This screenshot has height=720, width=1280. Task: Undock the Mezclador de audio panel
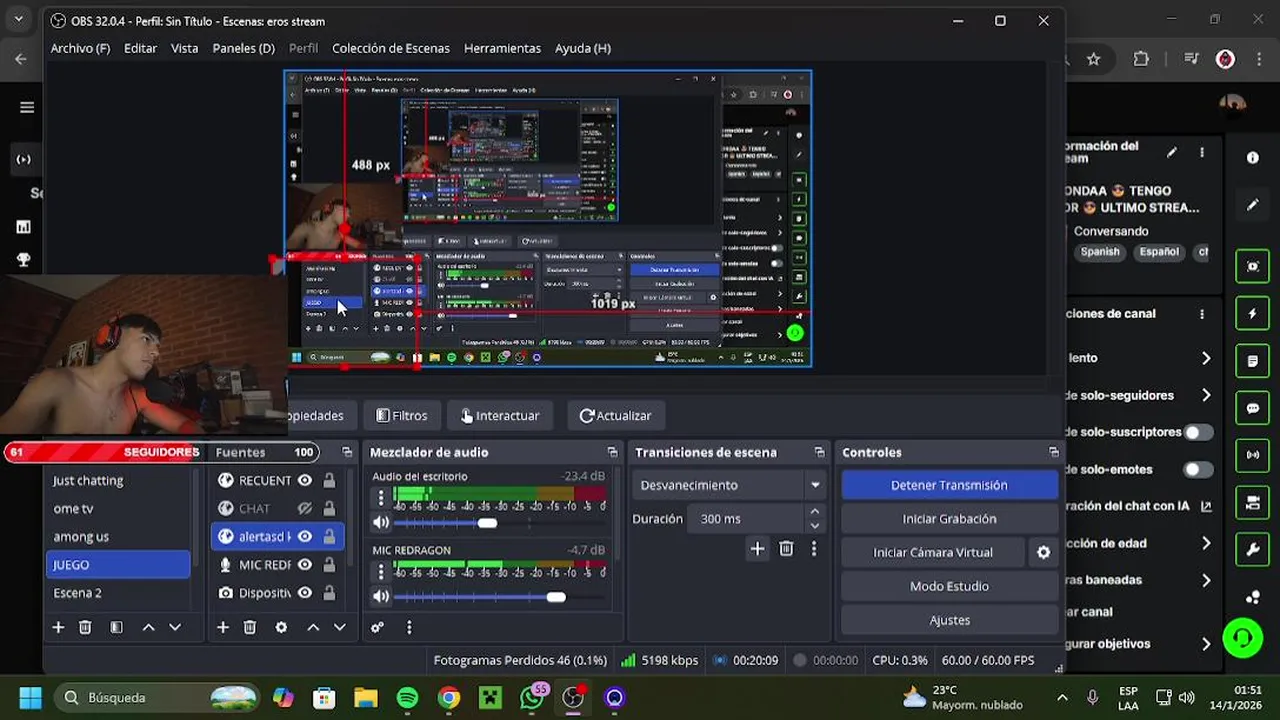point(612,452)
